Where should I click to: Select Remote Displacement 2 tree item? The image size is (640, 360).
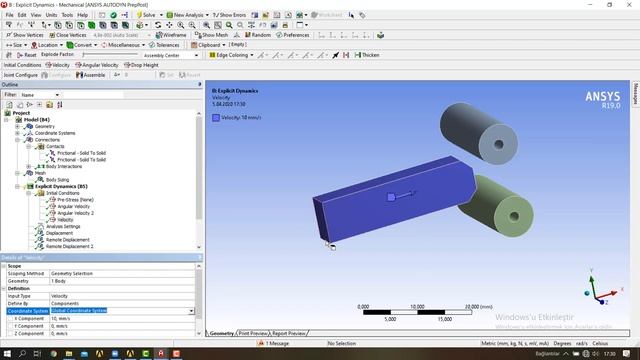(69, 247)
